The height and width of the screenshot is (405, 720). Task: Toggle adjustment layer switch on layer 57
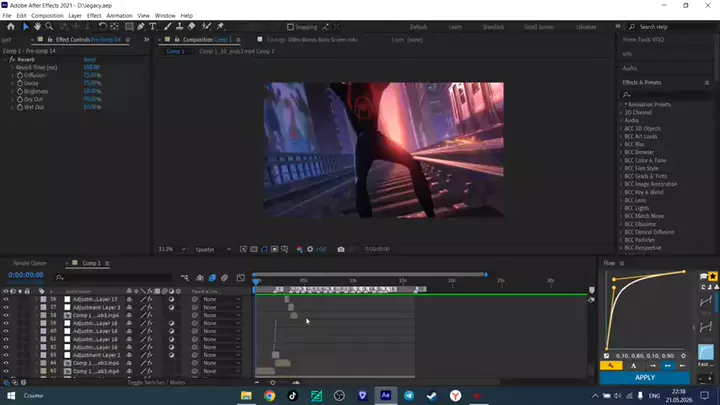[x=171, y=307]
